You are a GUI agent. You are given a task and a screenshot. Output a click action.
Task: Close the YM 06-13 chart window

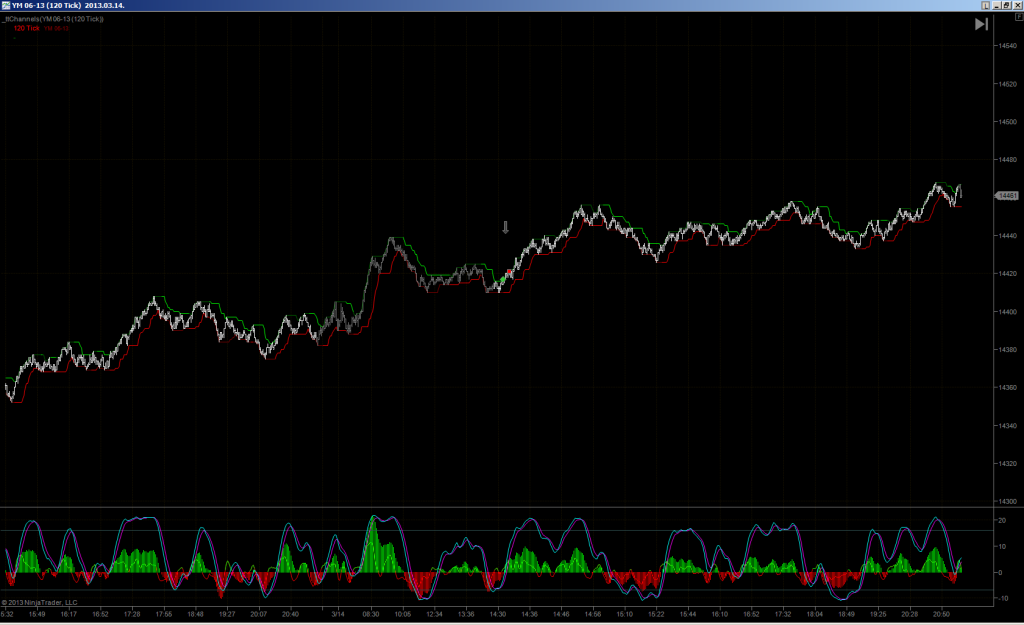tap(1017, 5)
